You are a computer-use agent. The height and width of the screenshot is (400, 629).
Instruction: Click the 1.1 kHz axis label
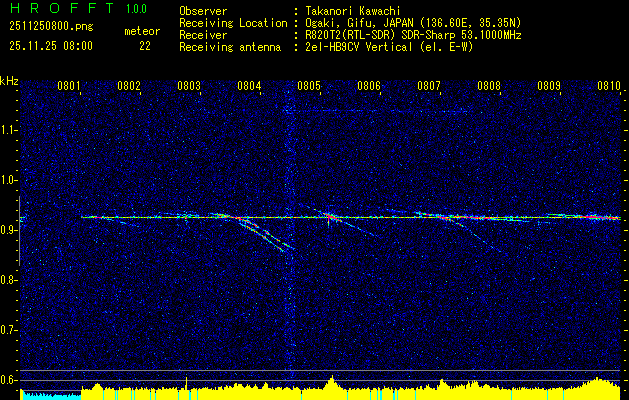pos(8,130)
